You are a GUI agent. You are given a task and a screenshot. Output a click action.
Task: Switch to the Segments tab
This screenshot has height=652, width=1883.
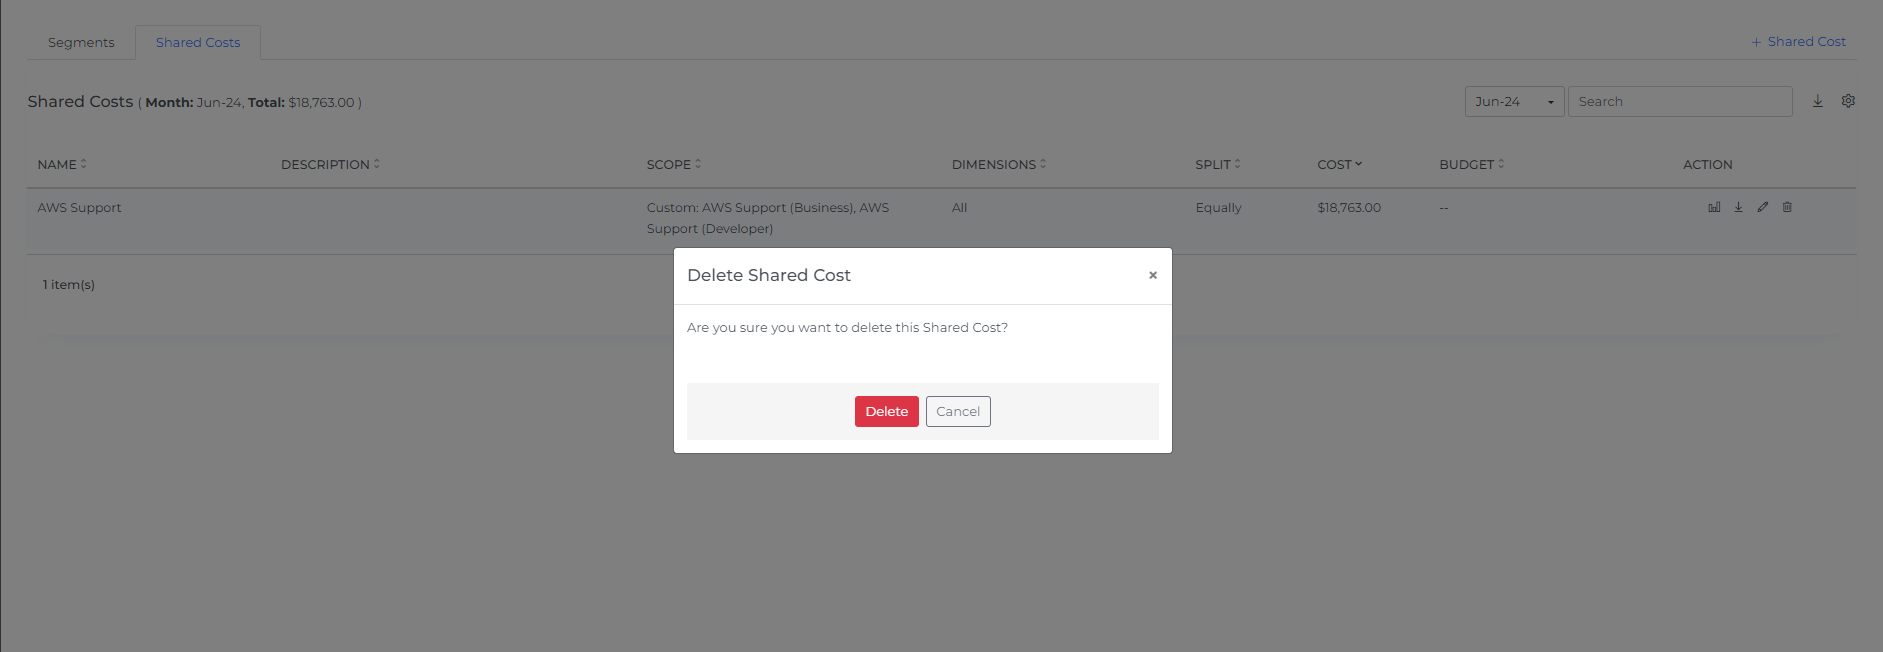click(81, 43)
